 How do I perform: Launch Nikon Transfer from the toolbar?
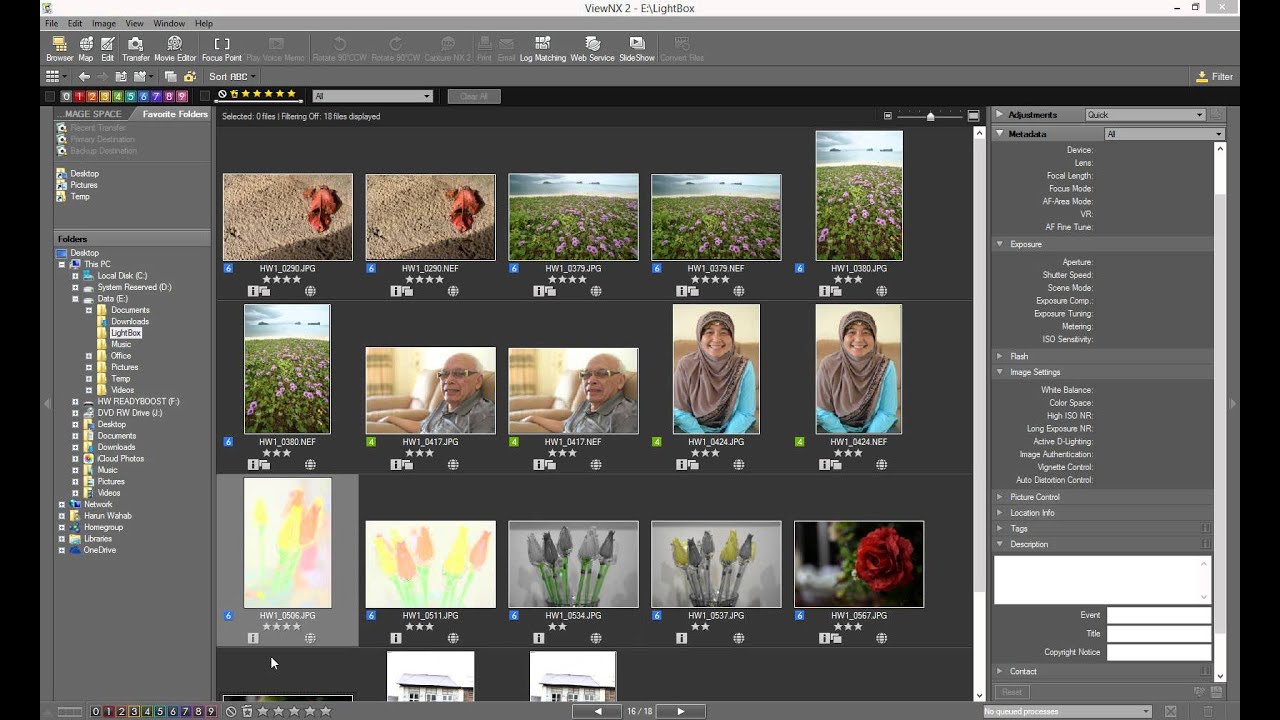point(136,49)
